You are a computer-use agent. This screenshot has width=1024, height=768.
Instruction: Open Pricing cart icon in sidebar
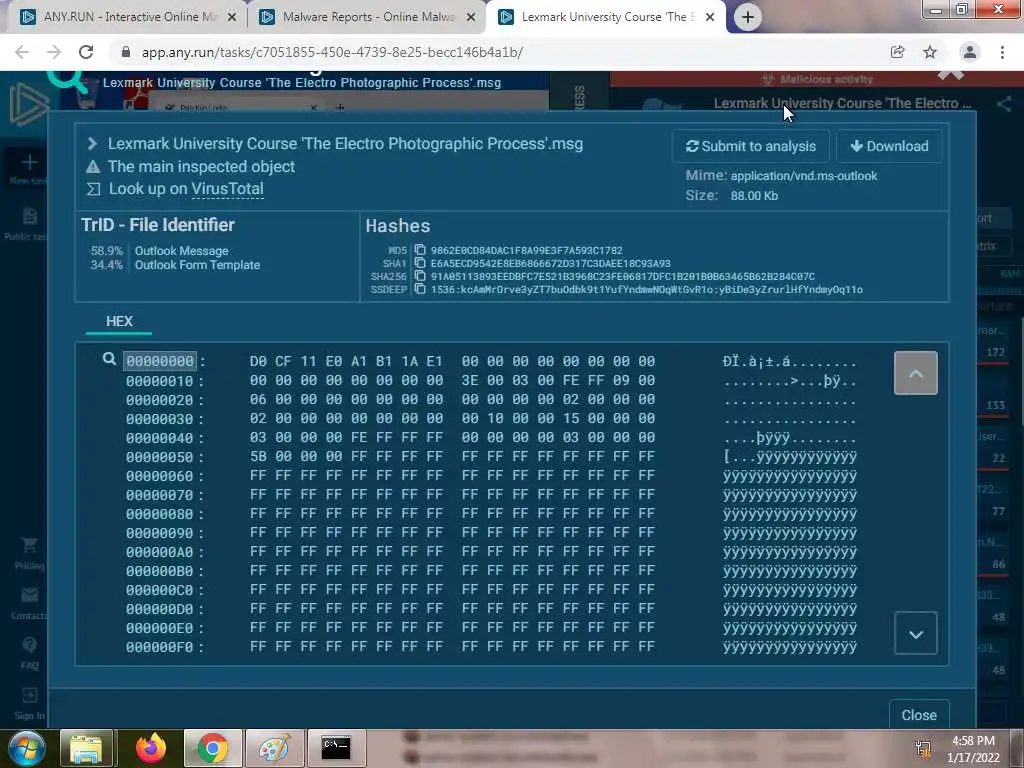(x=29, y=545)
